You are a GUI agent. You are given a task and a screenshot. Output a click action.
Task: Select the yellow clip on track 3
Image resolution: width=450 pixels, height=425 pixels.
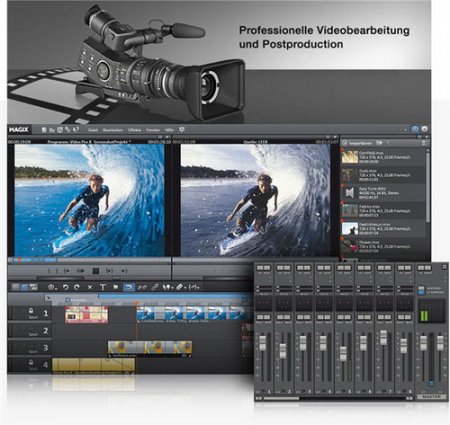click(x=150, y=348)
